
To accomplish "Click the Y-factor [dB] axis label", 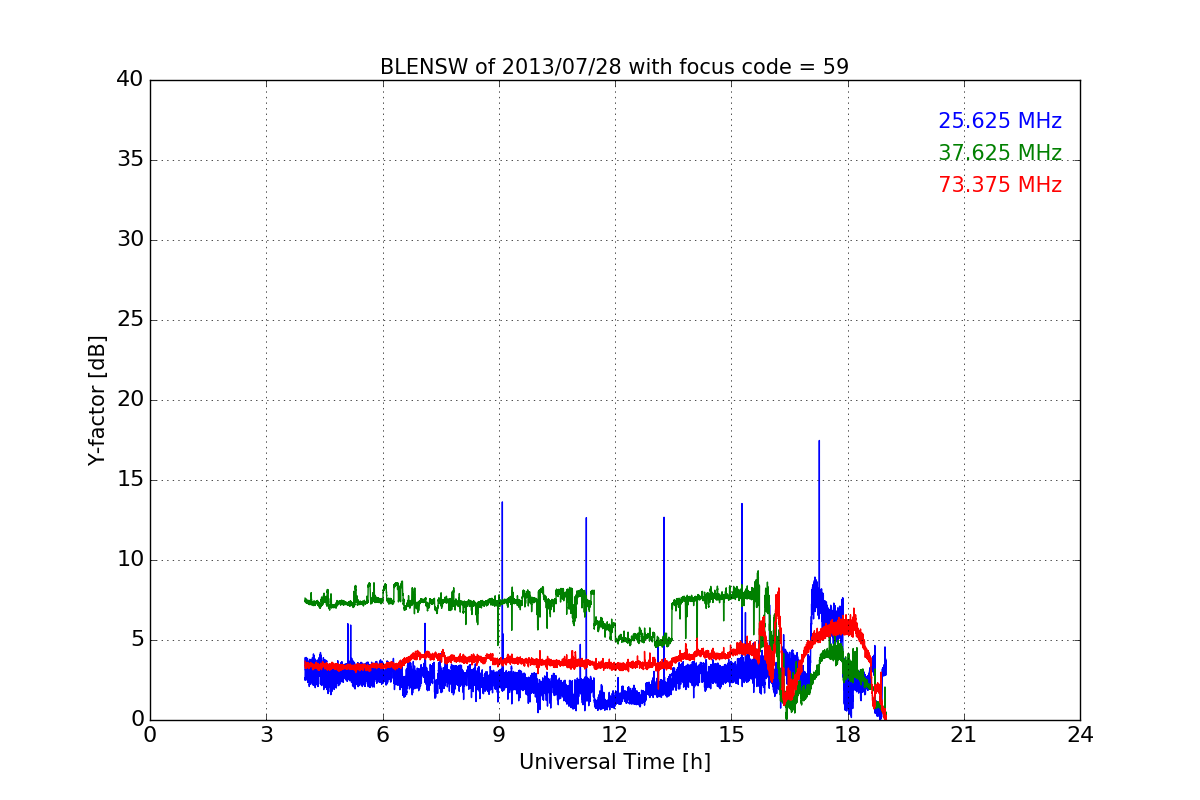I will (x=97, y=400).
